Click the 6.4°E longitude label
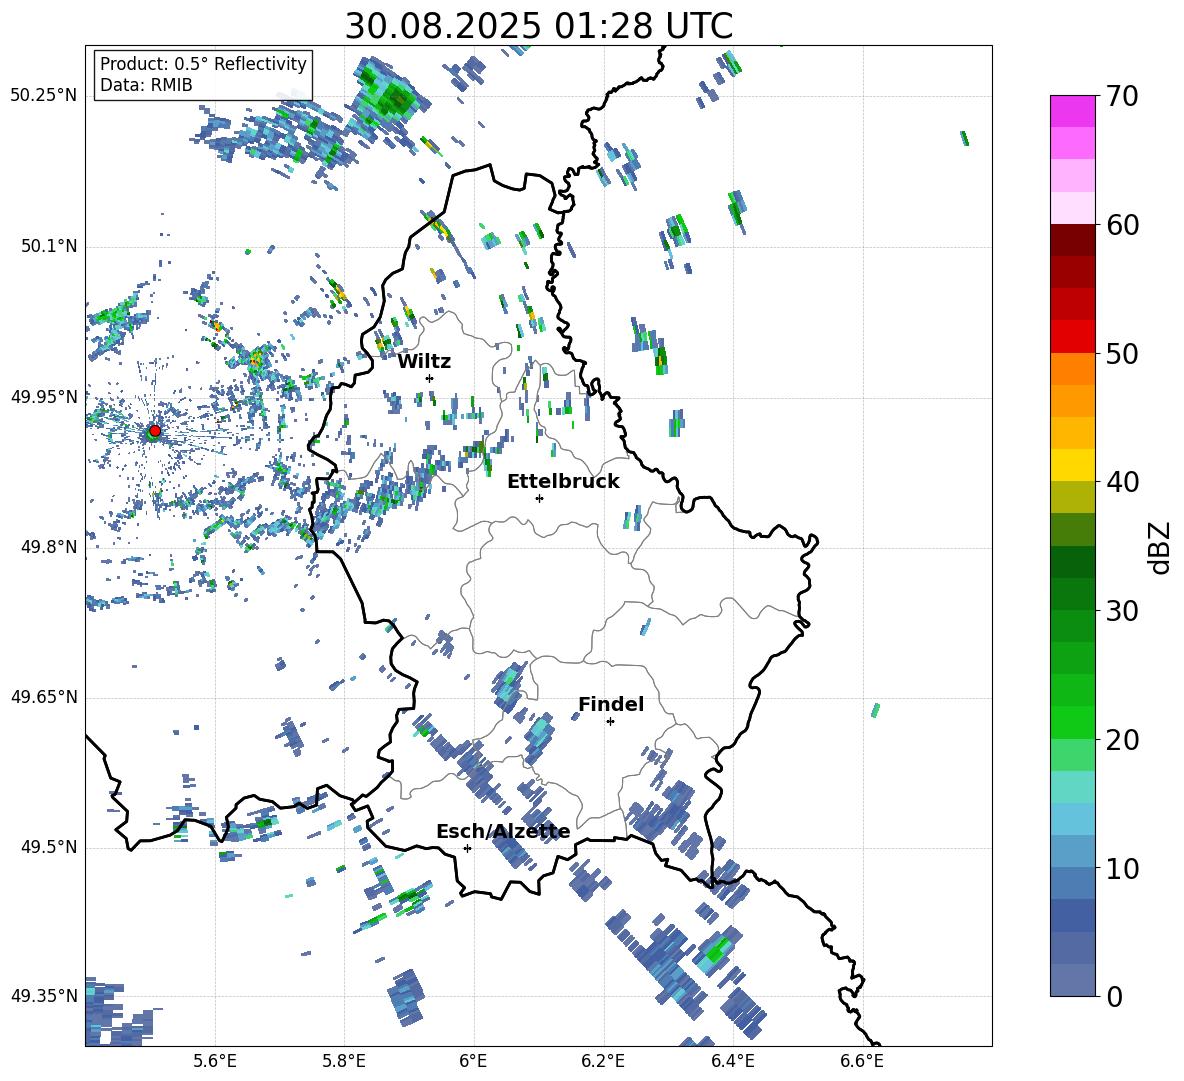Screen dimensions: 1184x1081 (732, 1061)
